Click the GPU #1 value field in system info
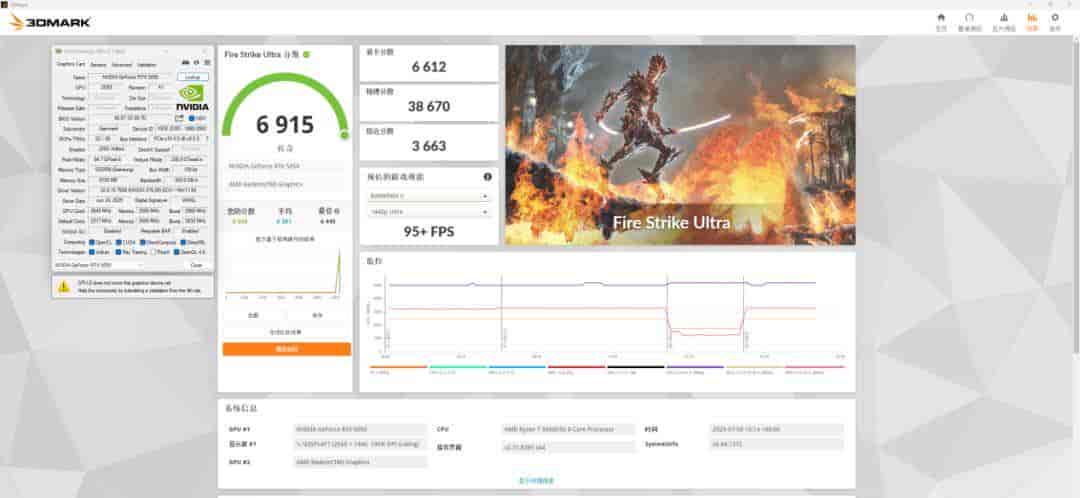This screenshot has height=498, width=1080. 361,429
